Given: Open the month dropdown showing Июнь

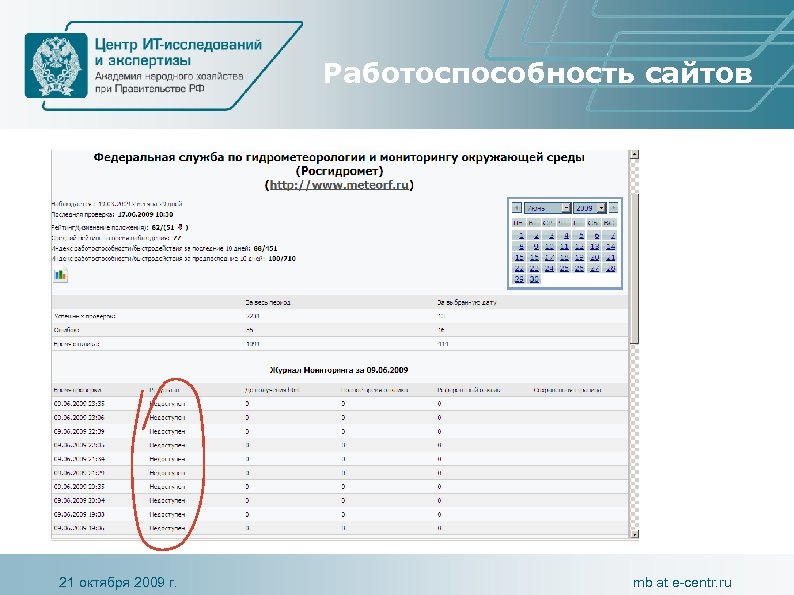Looking at the screenshot, I should point(547,208).
